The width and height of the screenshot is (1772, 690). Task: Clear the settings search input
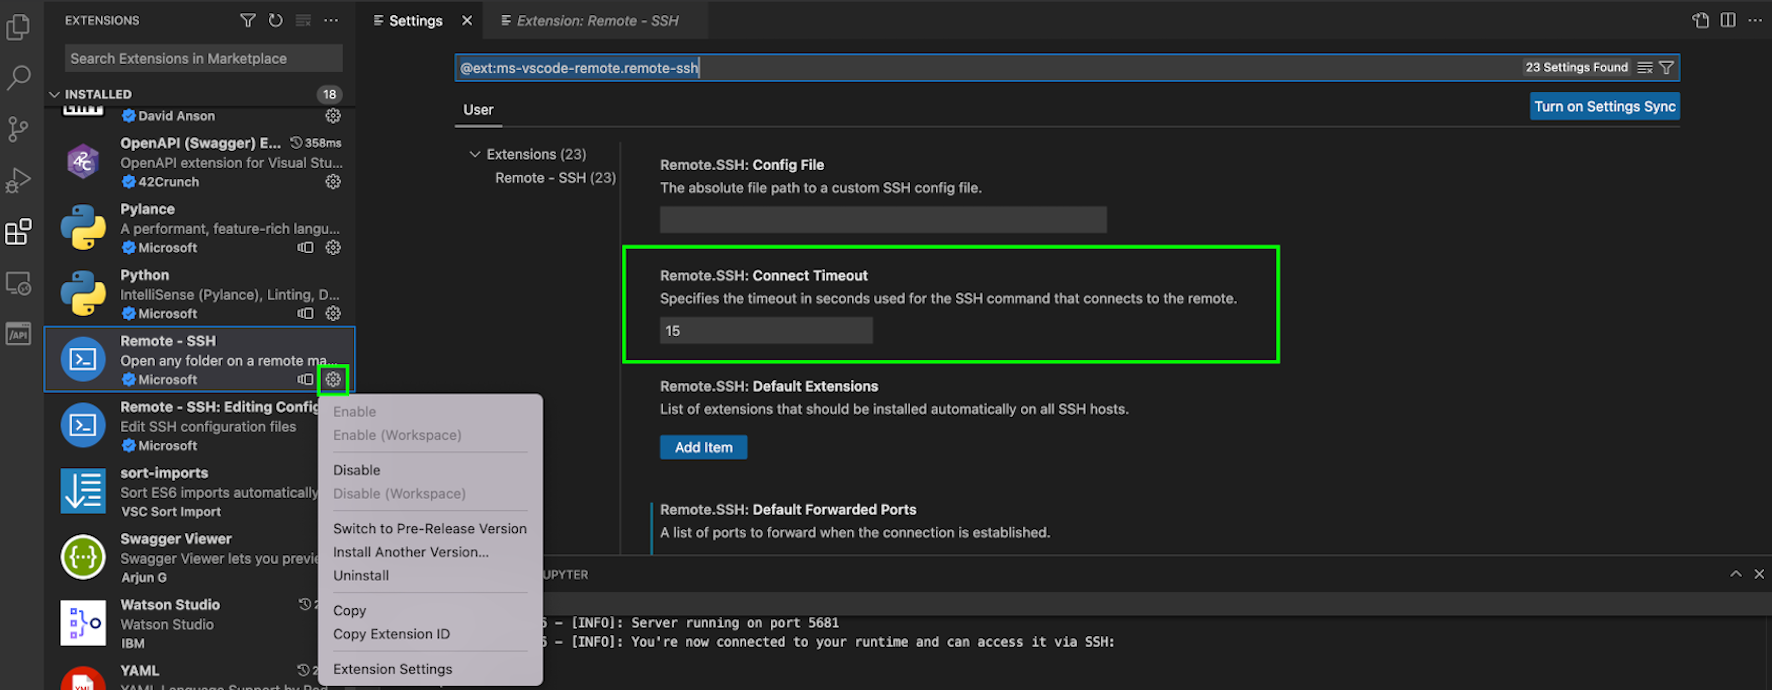[1645, 67]
